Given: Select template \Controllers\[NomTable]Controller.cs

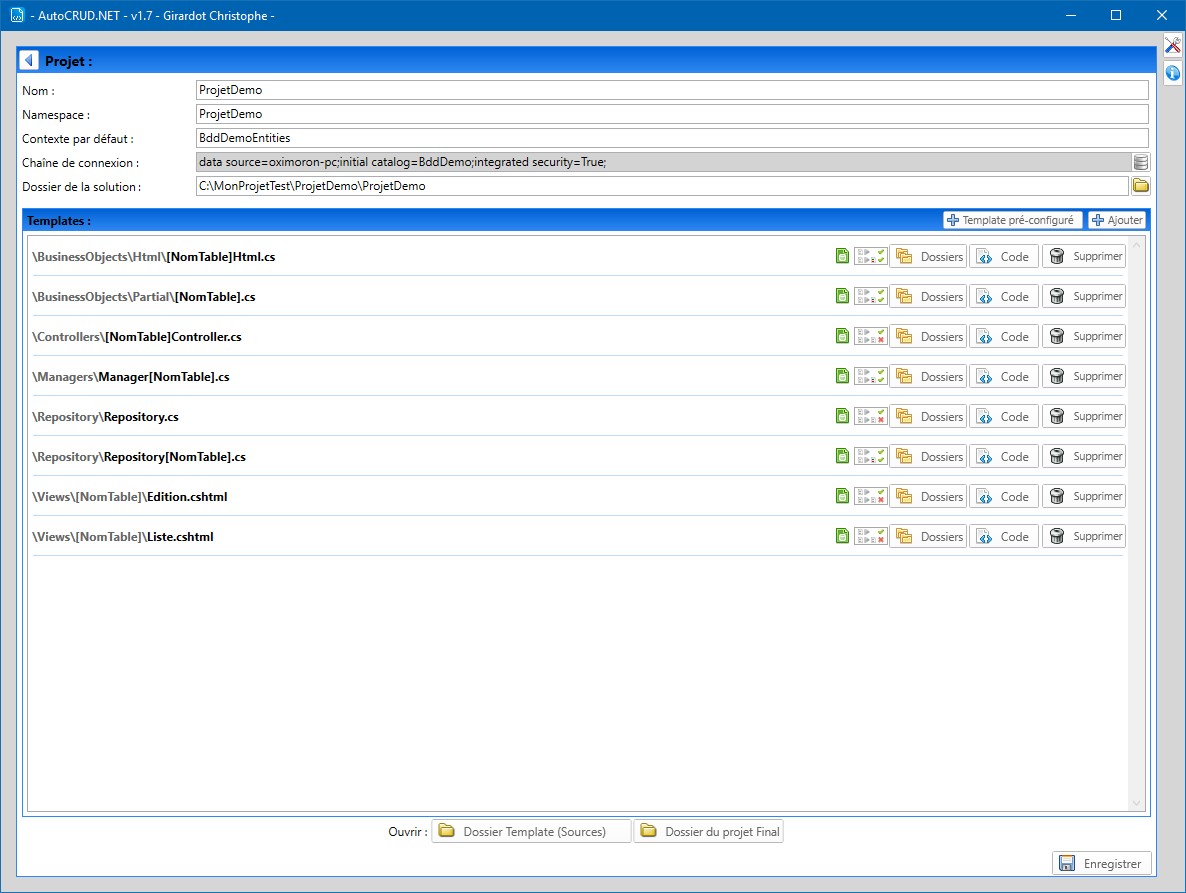Looking at the screenshot, I should (137, 337).
